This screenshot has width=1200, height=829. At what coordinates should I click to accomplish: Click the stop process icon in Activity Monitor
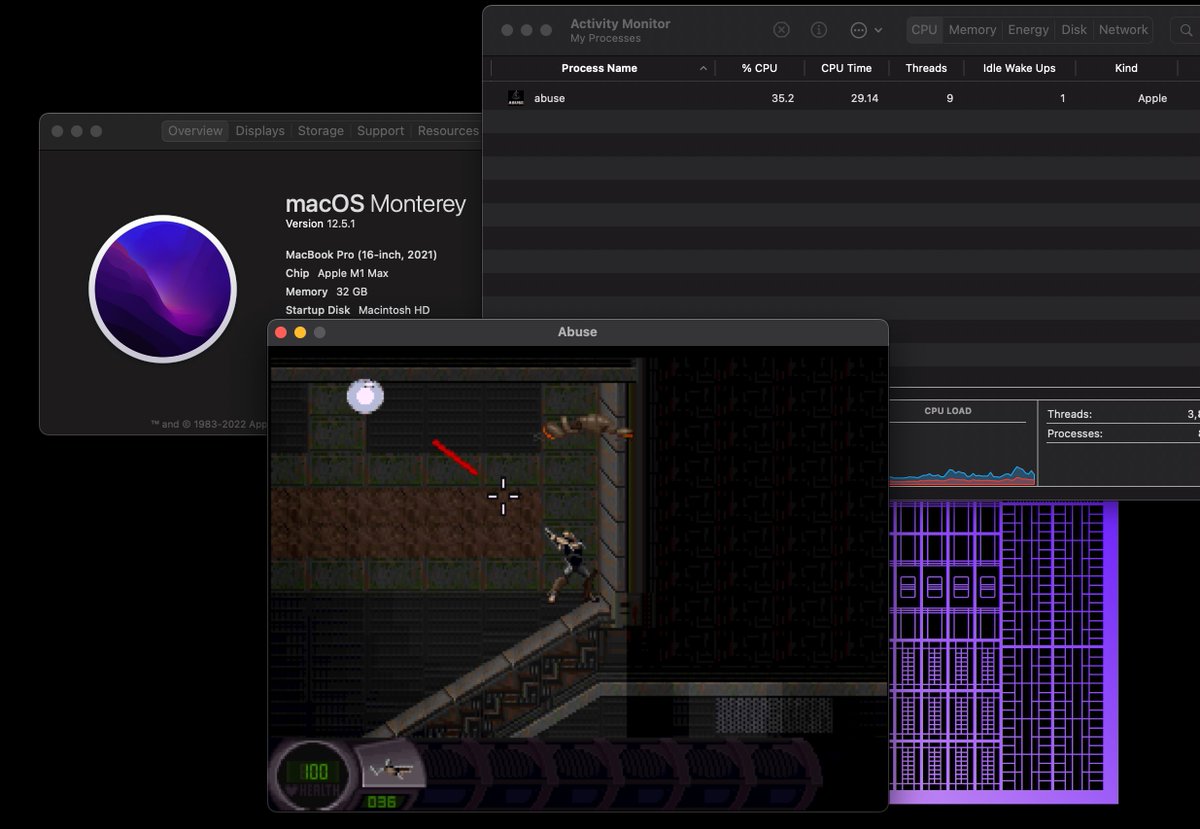click(782, 30)
